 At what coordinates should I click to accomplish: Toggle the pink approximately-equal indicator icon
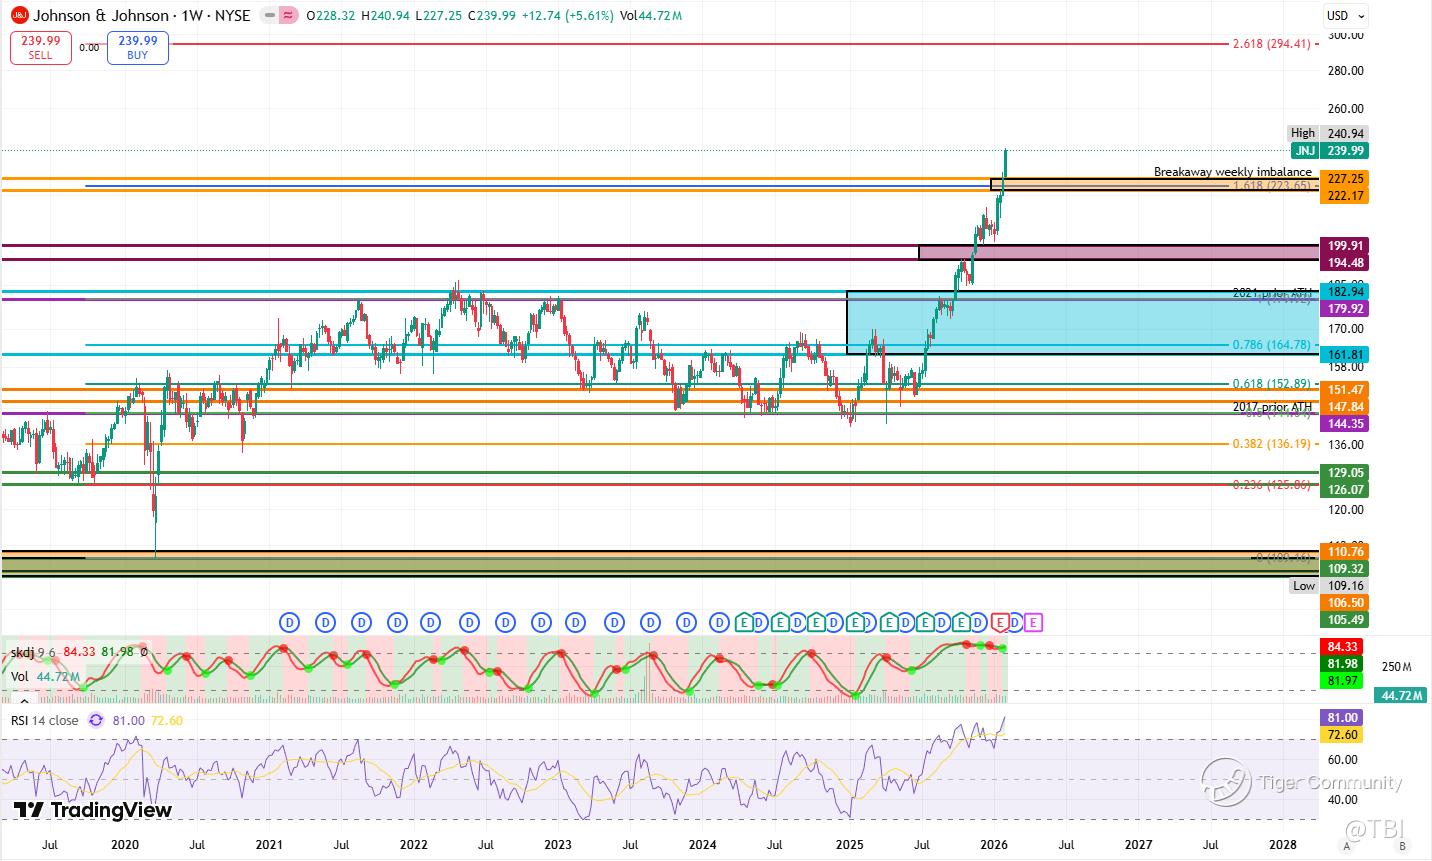288,15
